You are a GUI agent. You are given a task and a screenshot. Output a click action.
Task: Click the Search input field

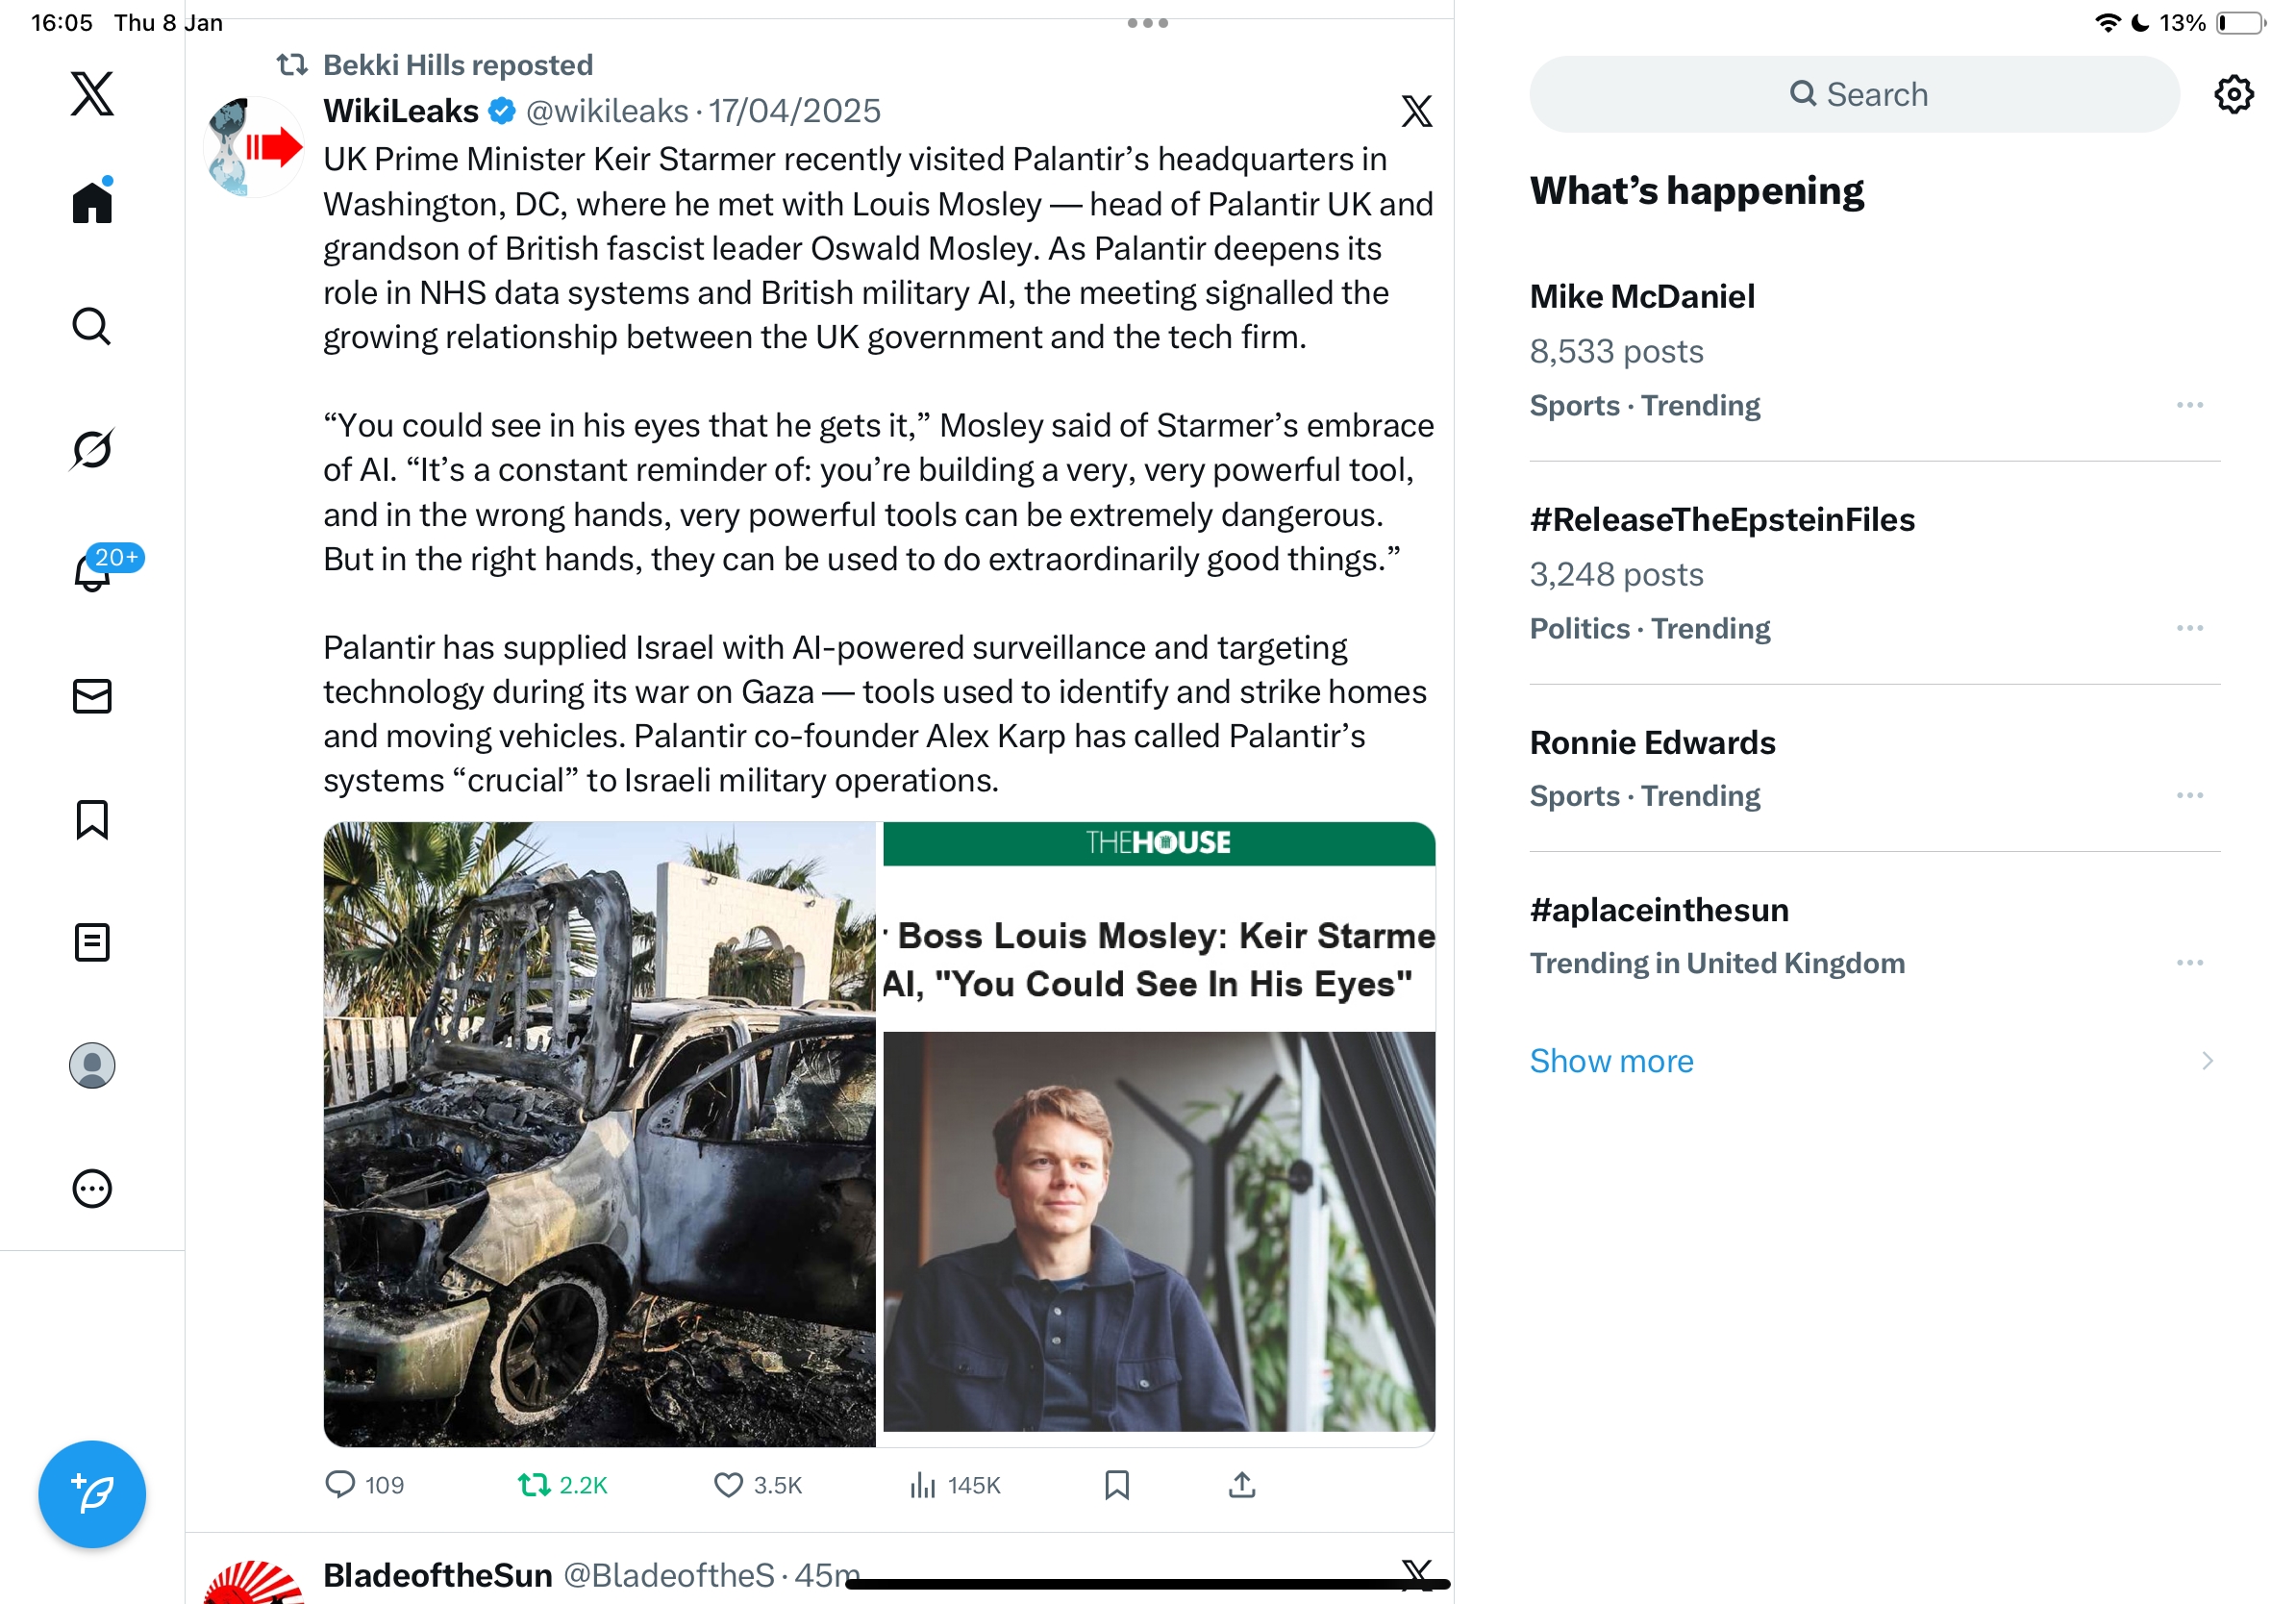click(1854, 95)
